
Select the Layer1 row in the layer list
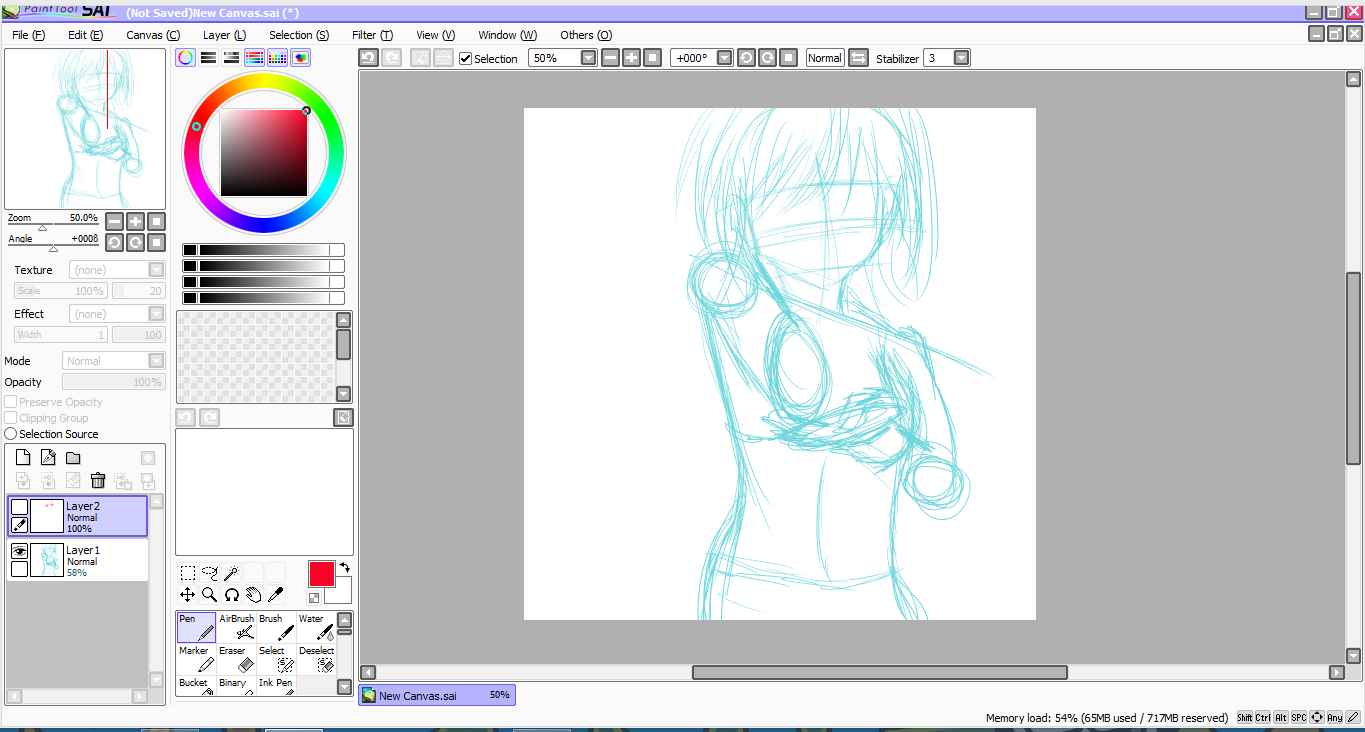click(x=78, y=560)
